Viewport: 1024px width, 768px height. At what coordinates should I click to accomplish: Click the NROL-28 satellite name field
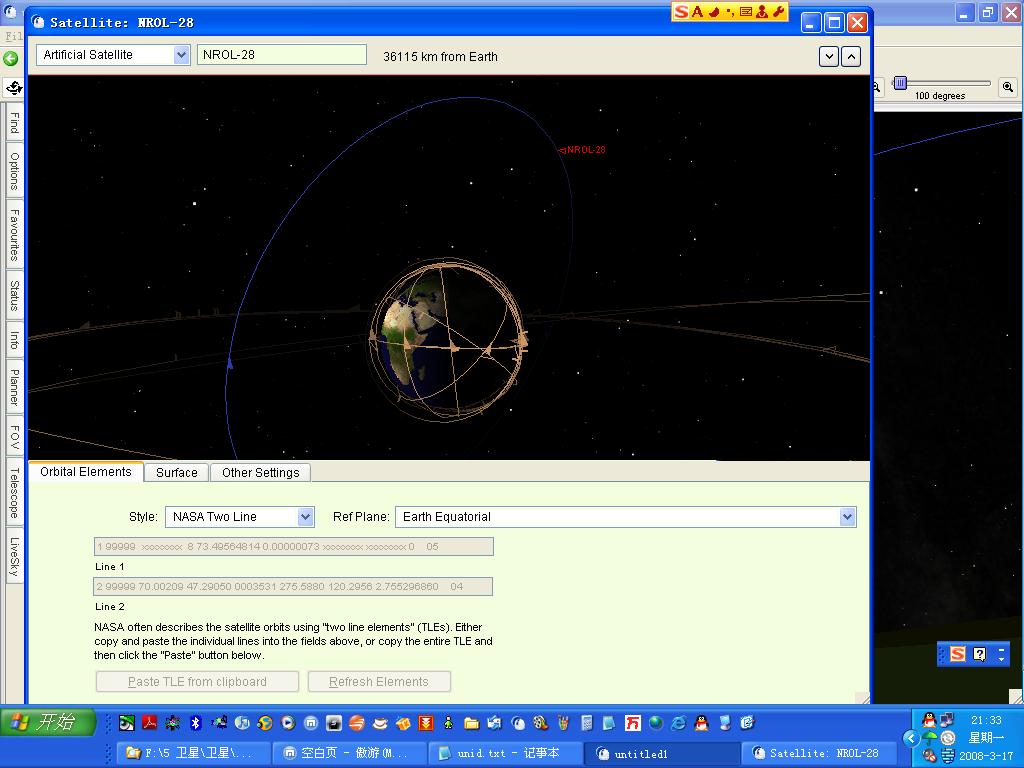coord(281,55)
